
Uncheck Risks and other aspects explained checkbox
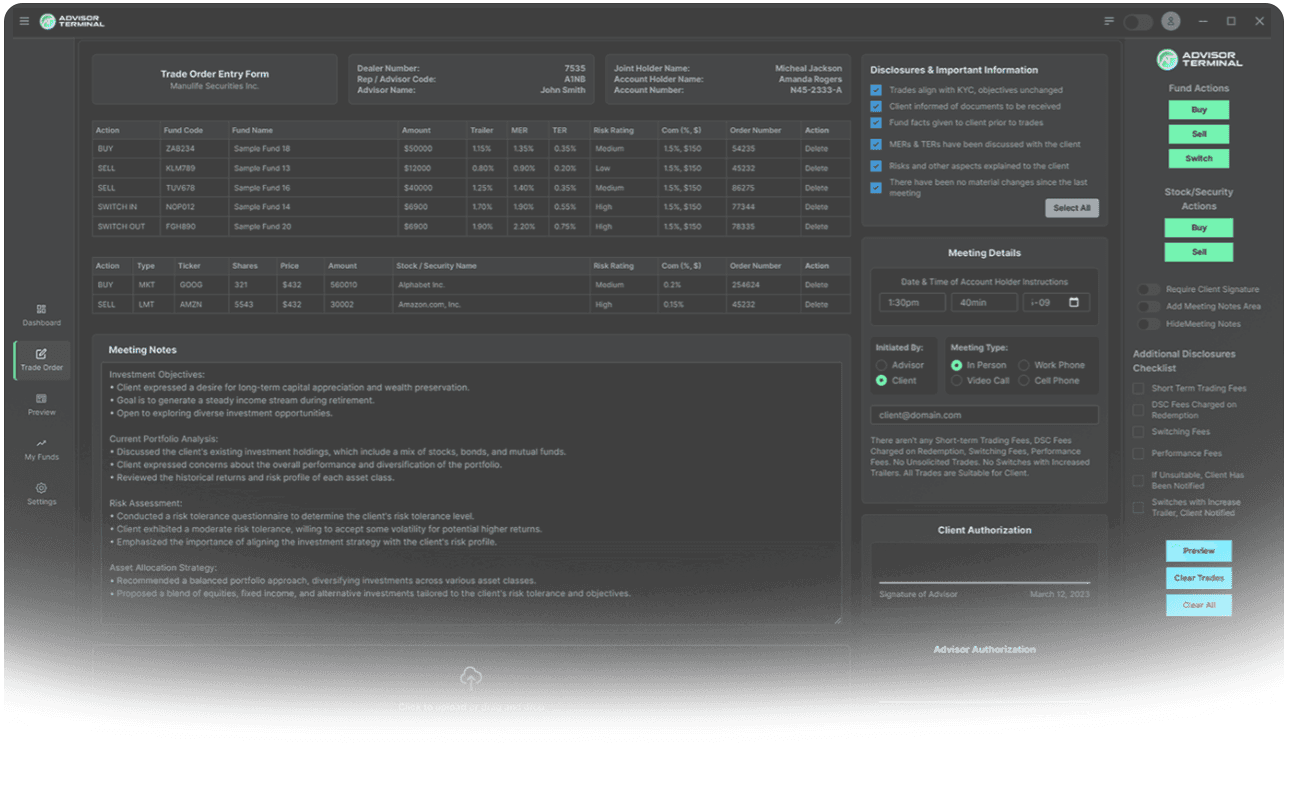(x=876, y=166)
